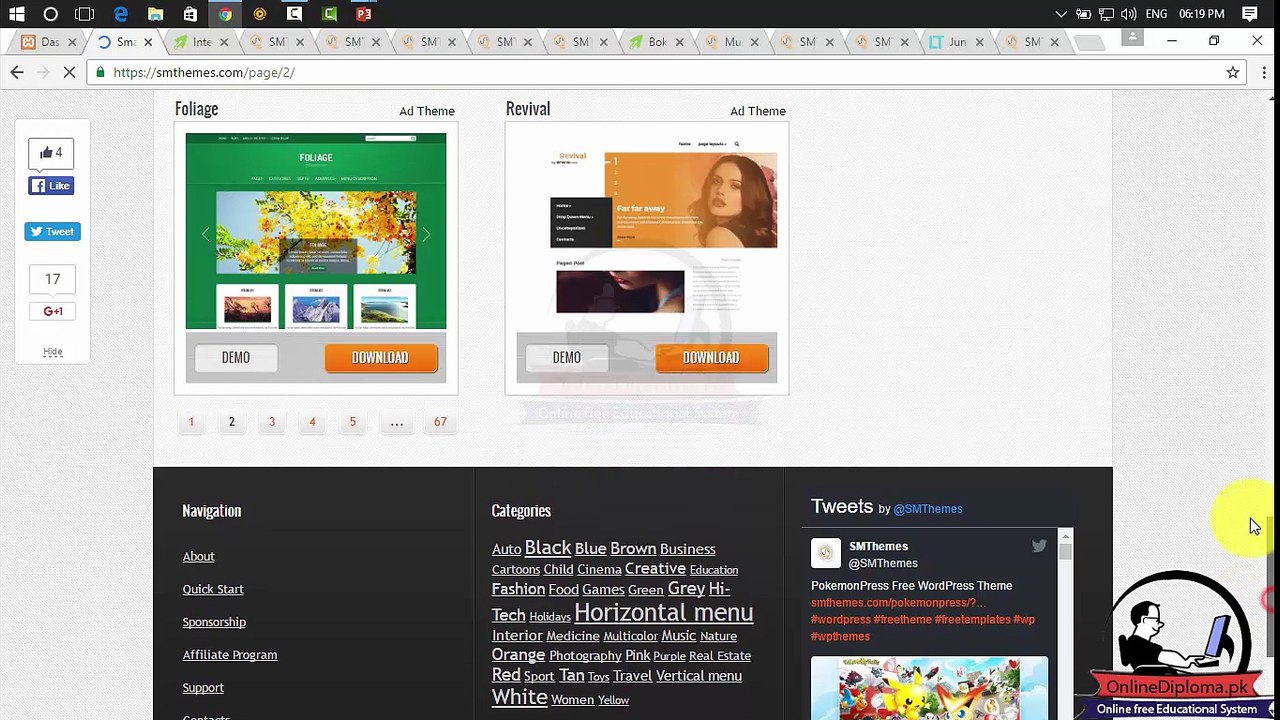The width and height of the screenshot is (1280, 720).
Task: Open the Windows Store taskbar icon
Action: point(190,14)
